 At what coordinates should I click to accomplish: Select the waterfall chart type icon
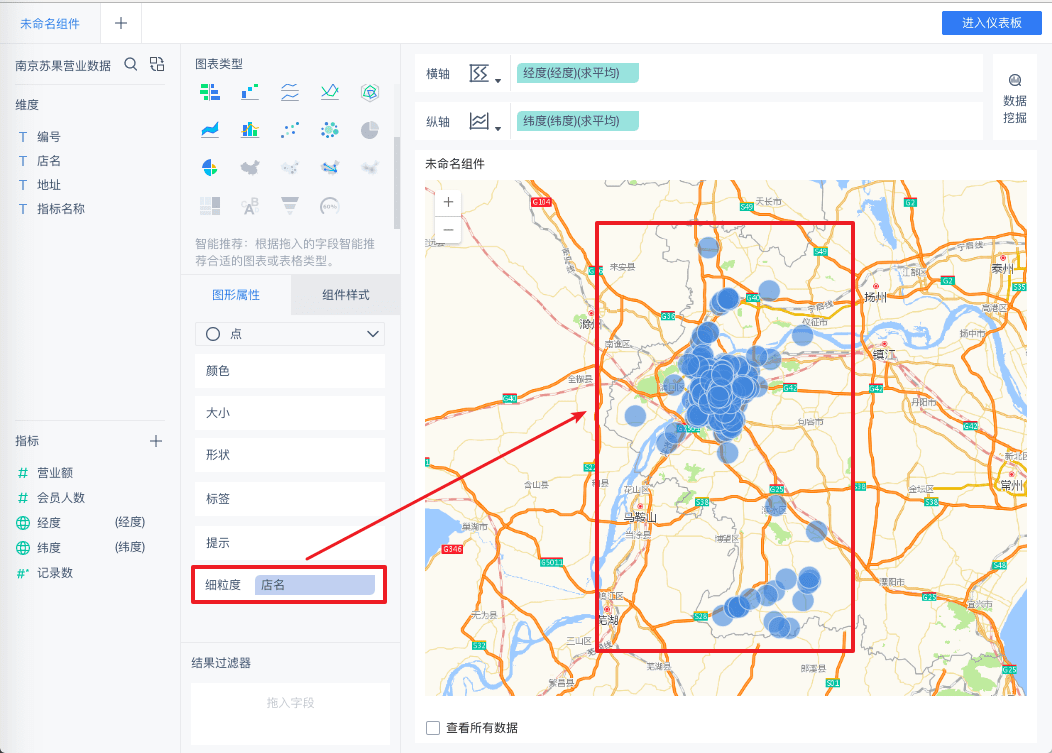coord(250,92)
